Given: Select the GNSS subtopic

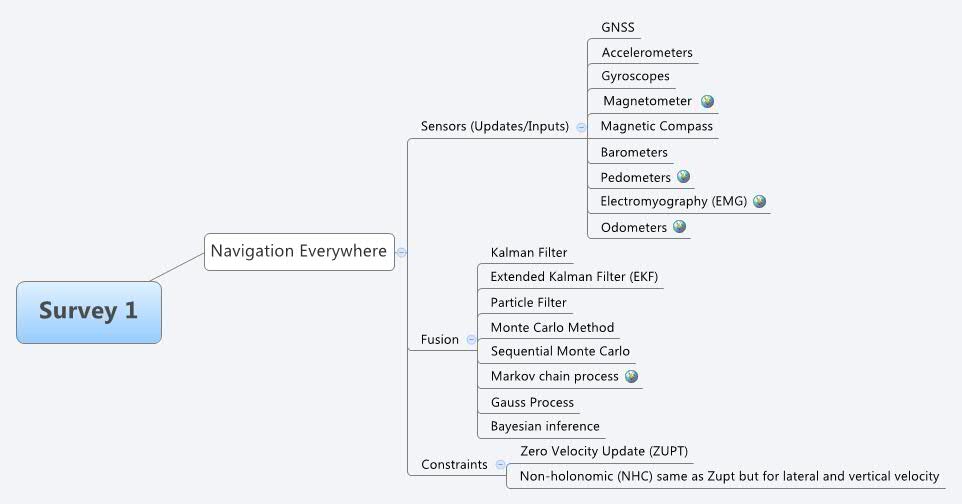Looking at the screenshot, I should point(617,27).
